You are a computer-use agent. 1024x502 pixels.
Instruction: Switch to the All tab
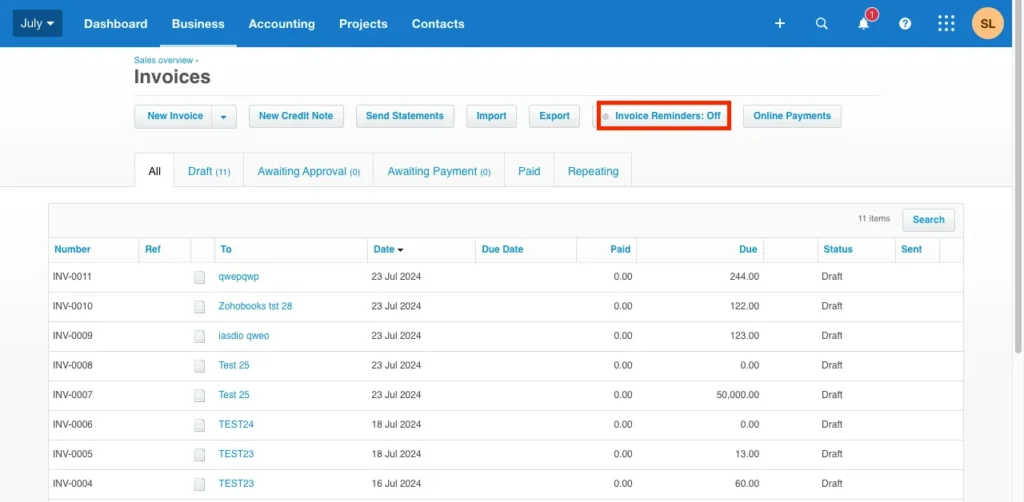tap(154, 171)
